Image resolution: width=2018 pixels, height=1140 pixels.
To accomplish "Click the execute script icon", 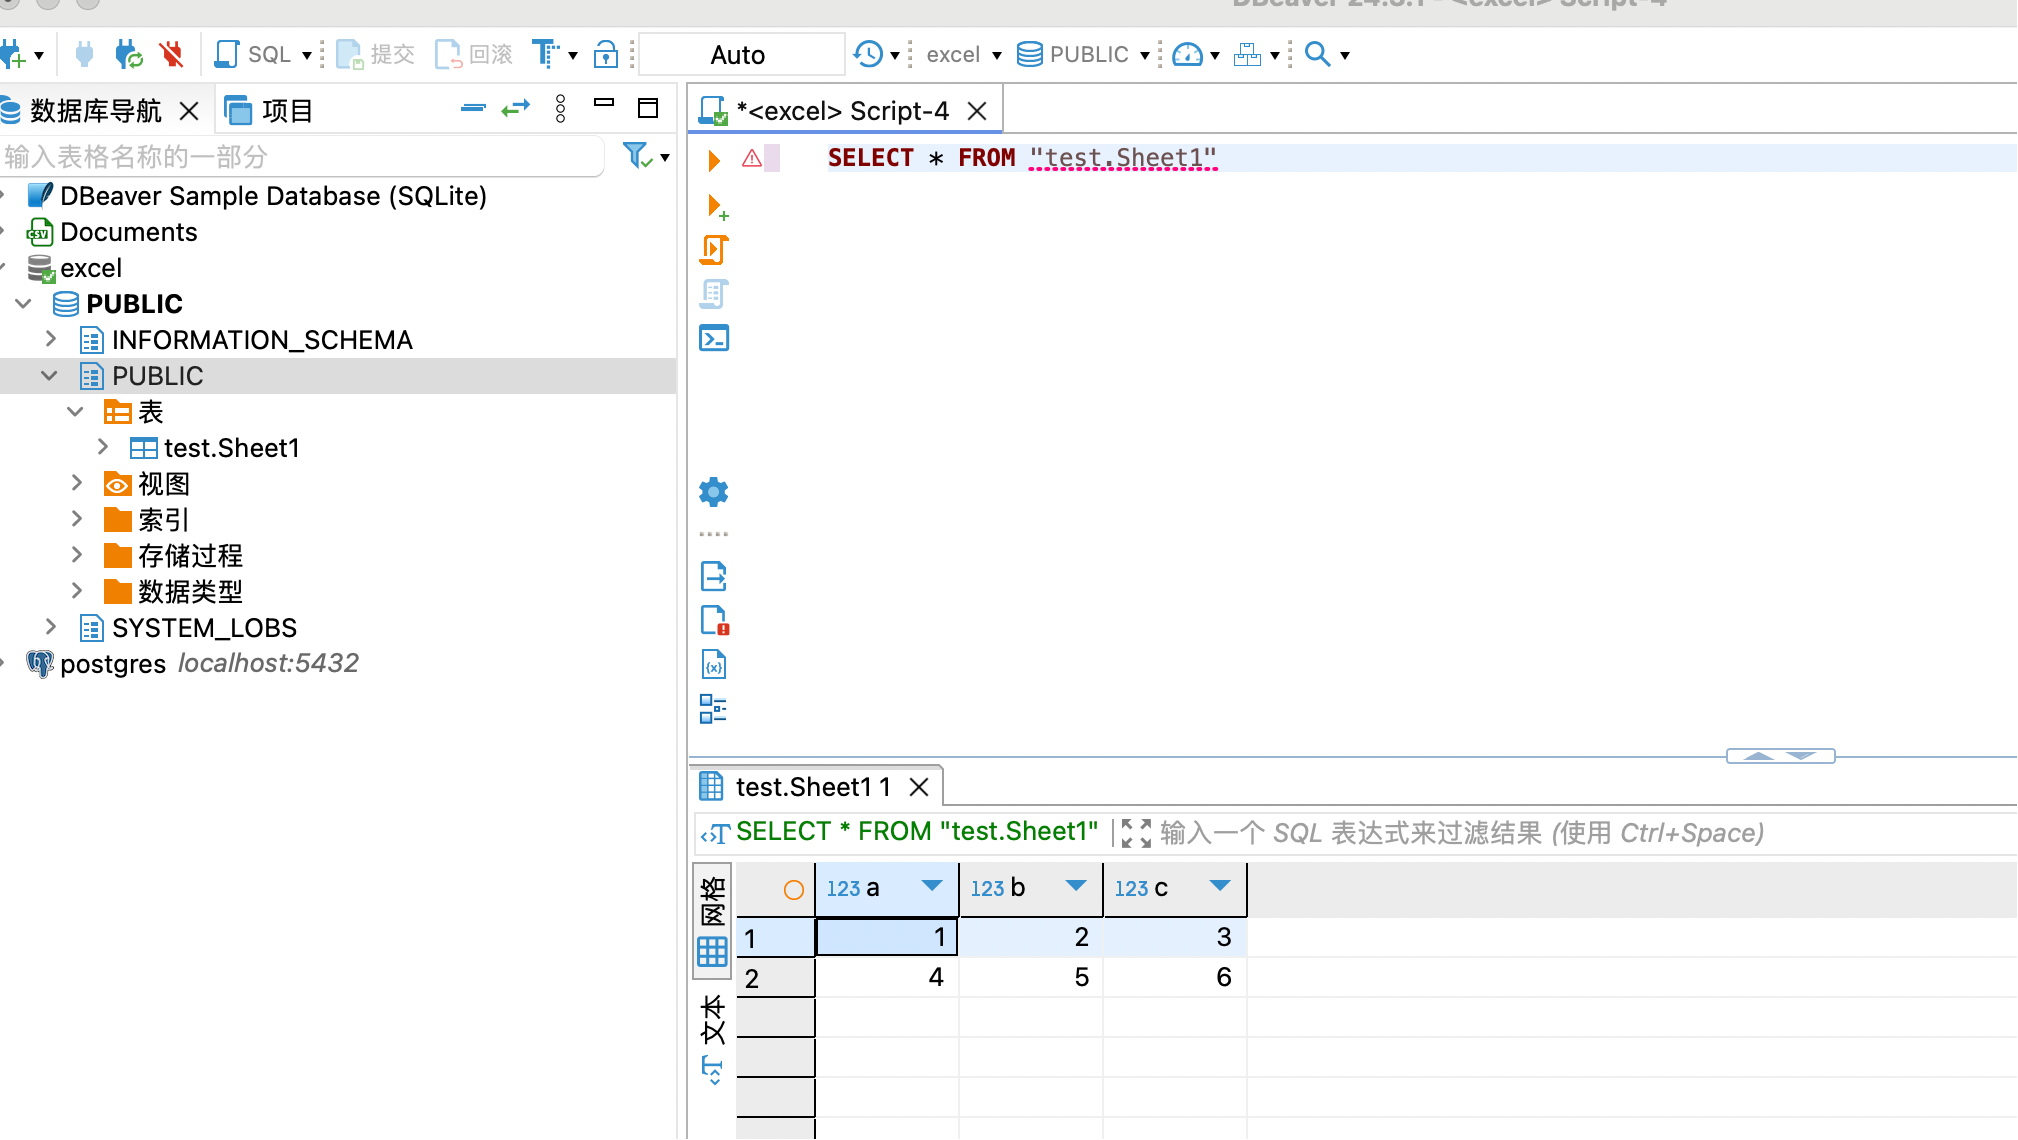I will point(714,249).
